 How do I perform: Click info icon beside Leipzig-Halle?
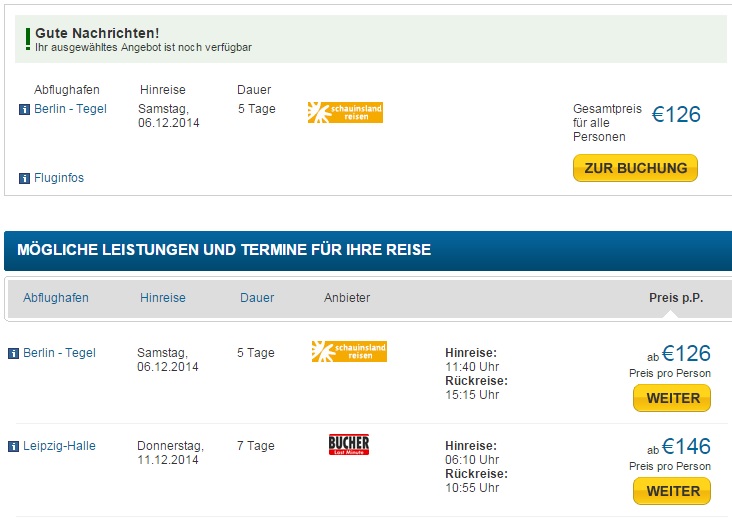click(x=14, y=446)
